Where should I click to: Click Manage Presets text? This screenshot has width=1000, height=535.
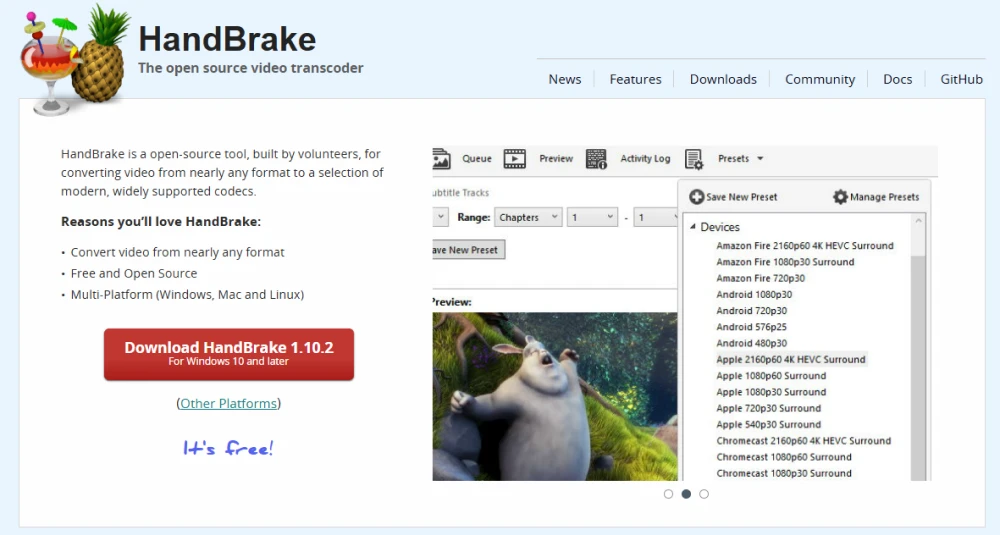tap(885, 197)
